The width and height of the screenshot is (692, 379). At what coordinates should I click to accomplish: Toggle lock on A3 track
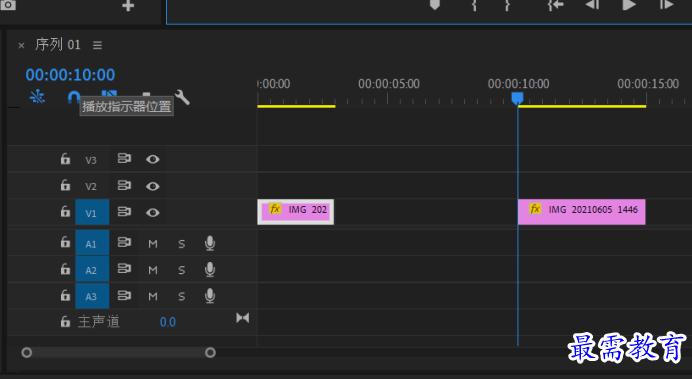point(65,295)
